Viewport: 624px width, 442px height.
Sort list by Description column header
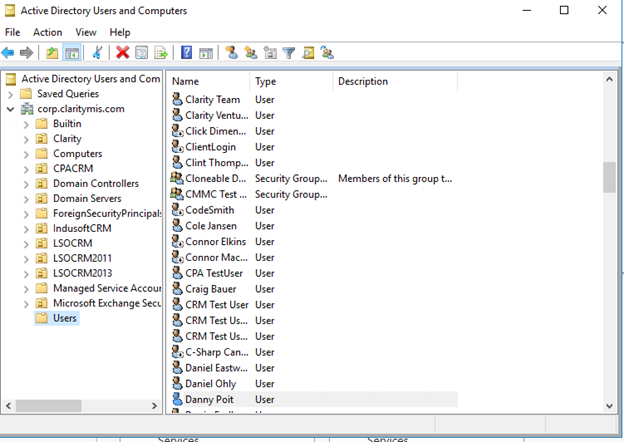pyautogui.click(x=395, y=81)
